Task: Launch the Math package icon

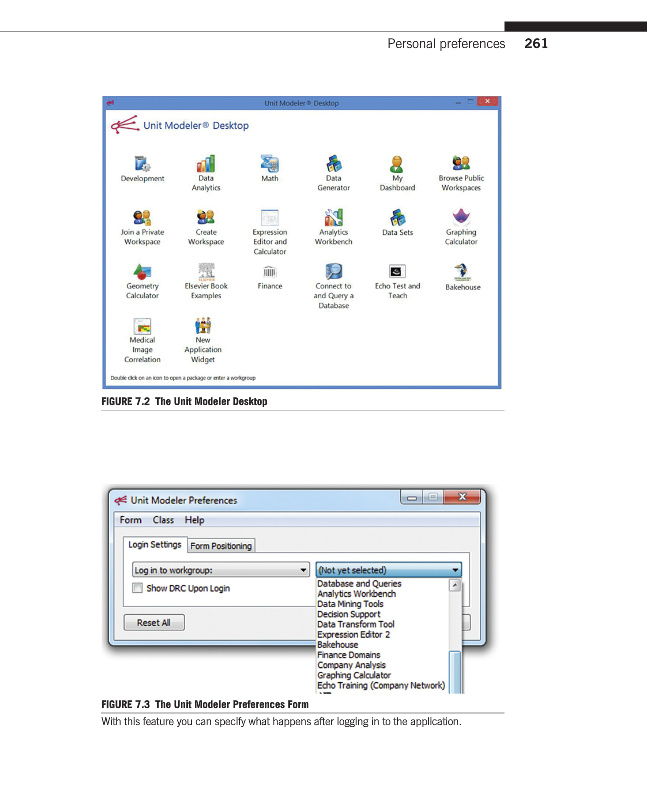Action: tap(270, 164)
